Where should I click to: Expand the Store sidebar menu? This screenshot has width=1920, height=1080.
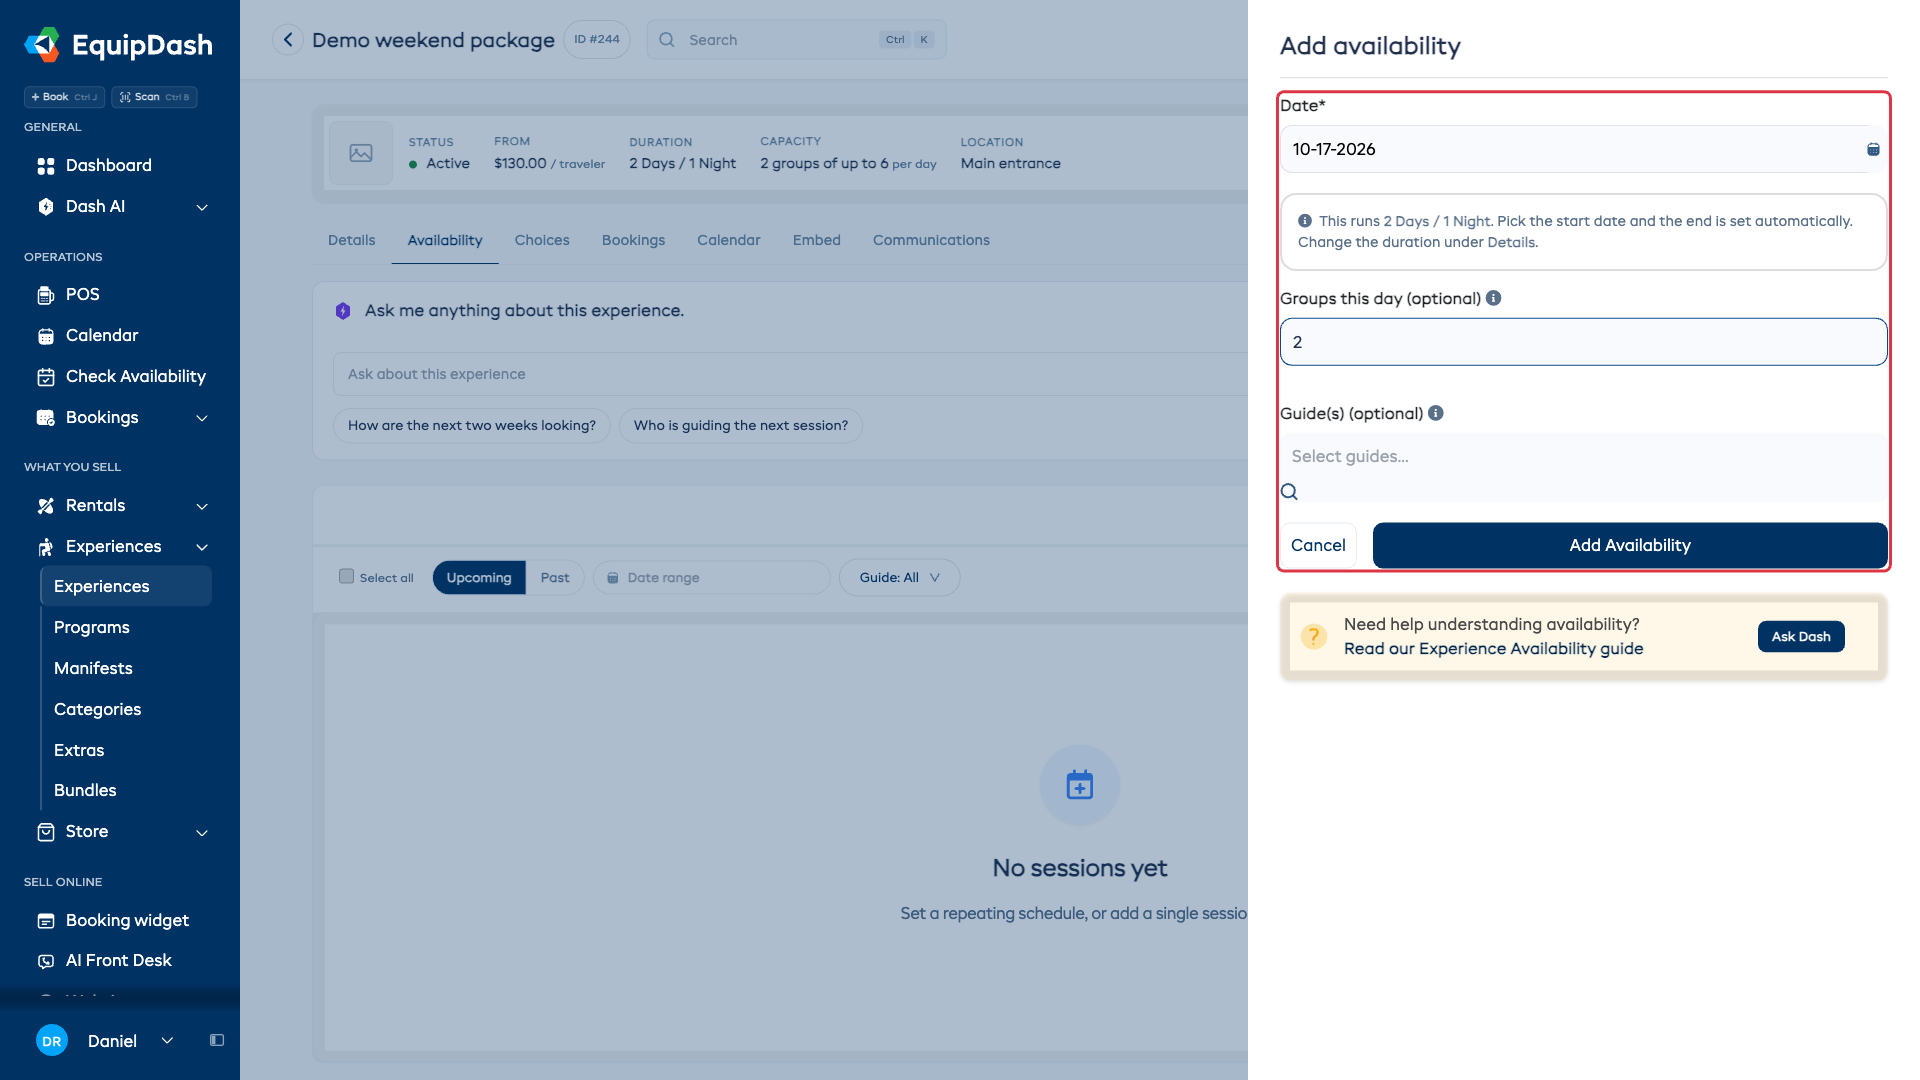(x=202, y=832)
